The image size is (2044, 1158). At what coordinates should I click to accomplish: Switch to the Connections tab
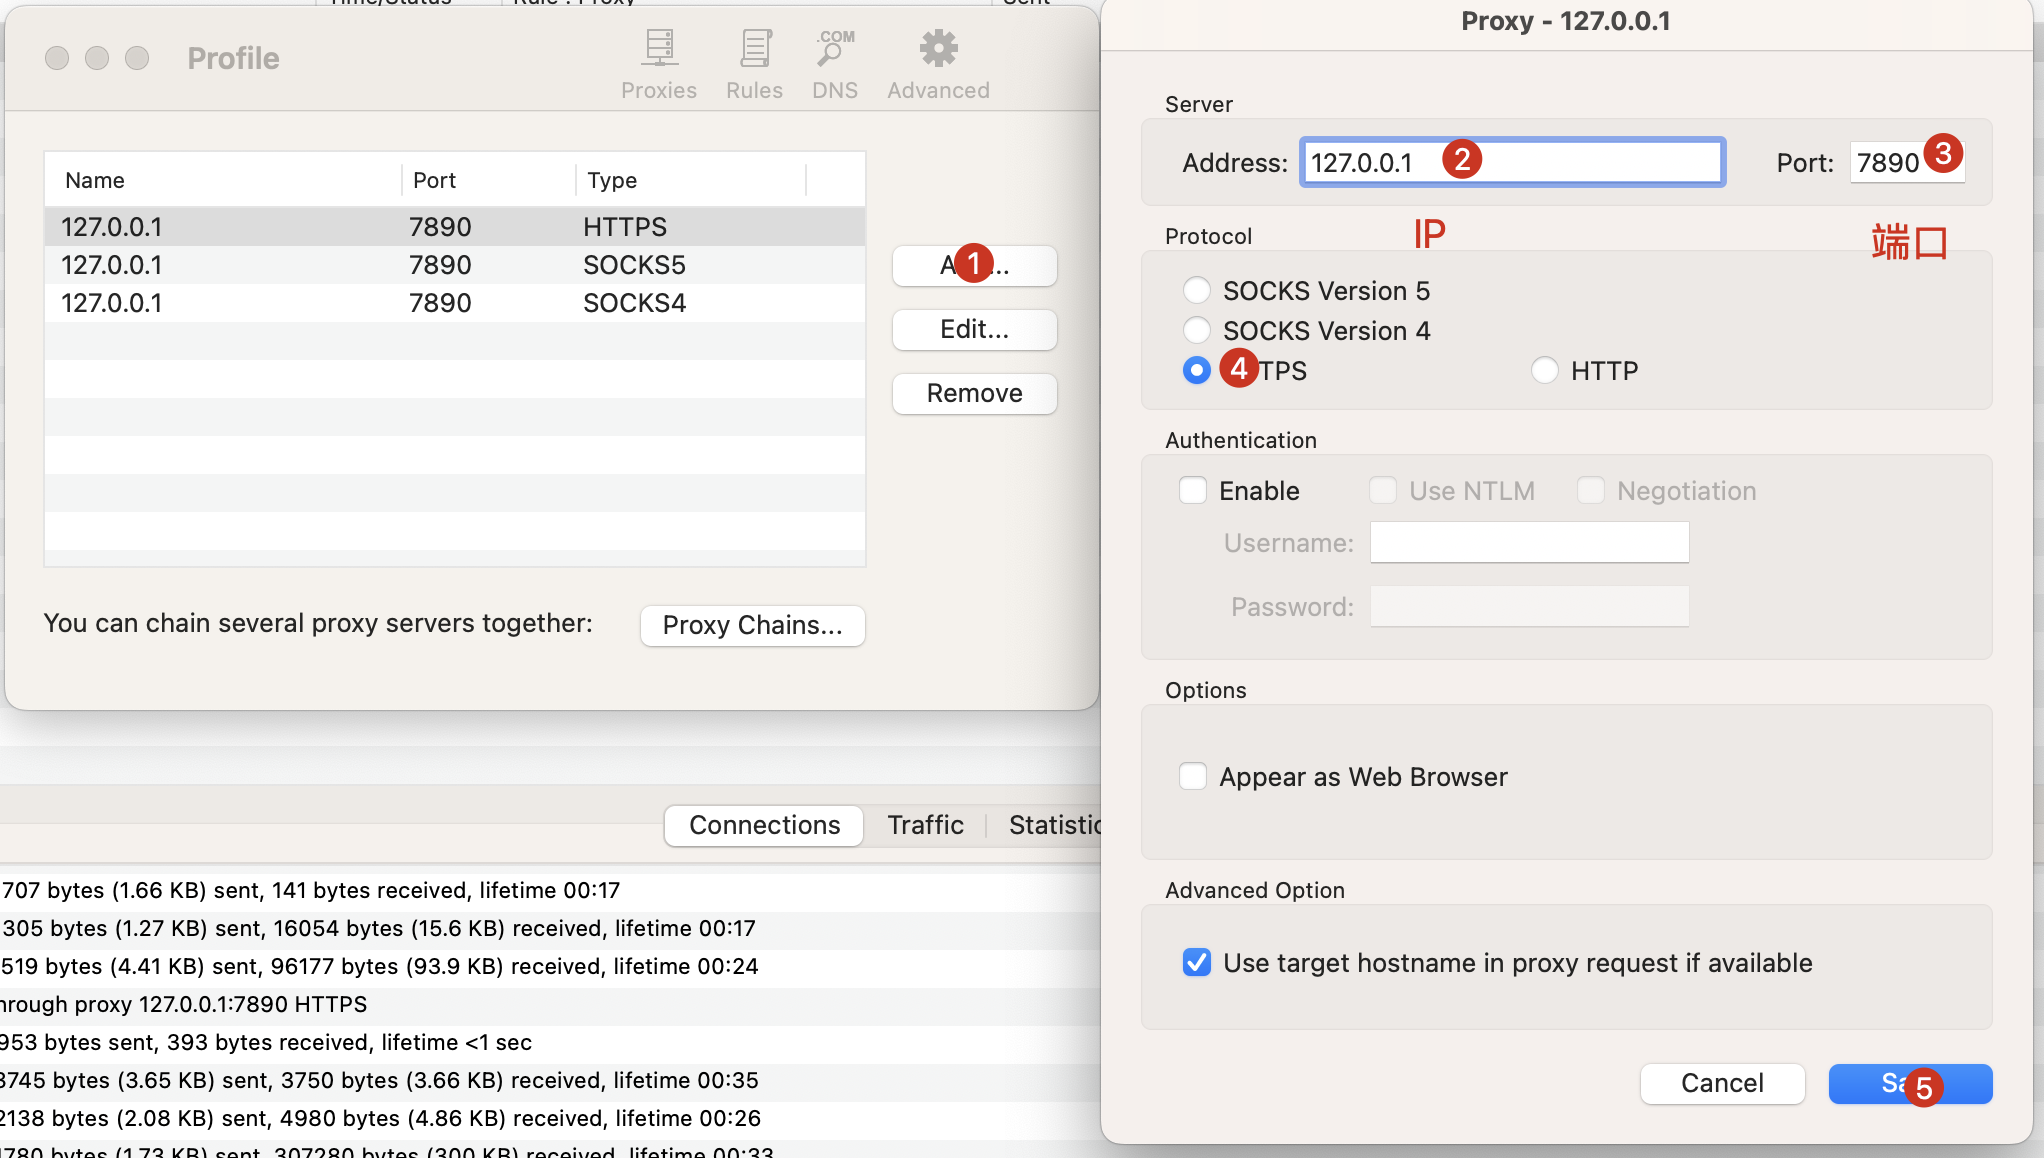click(764, 825)
